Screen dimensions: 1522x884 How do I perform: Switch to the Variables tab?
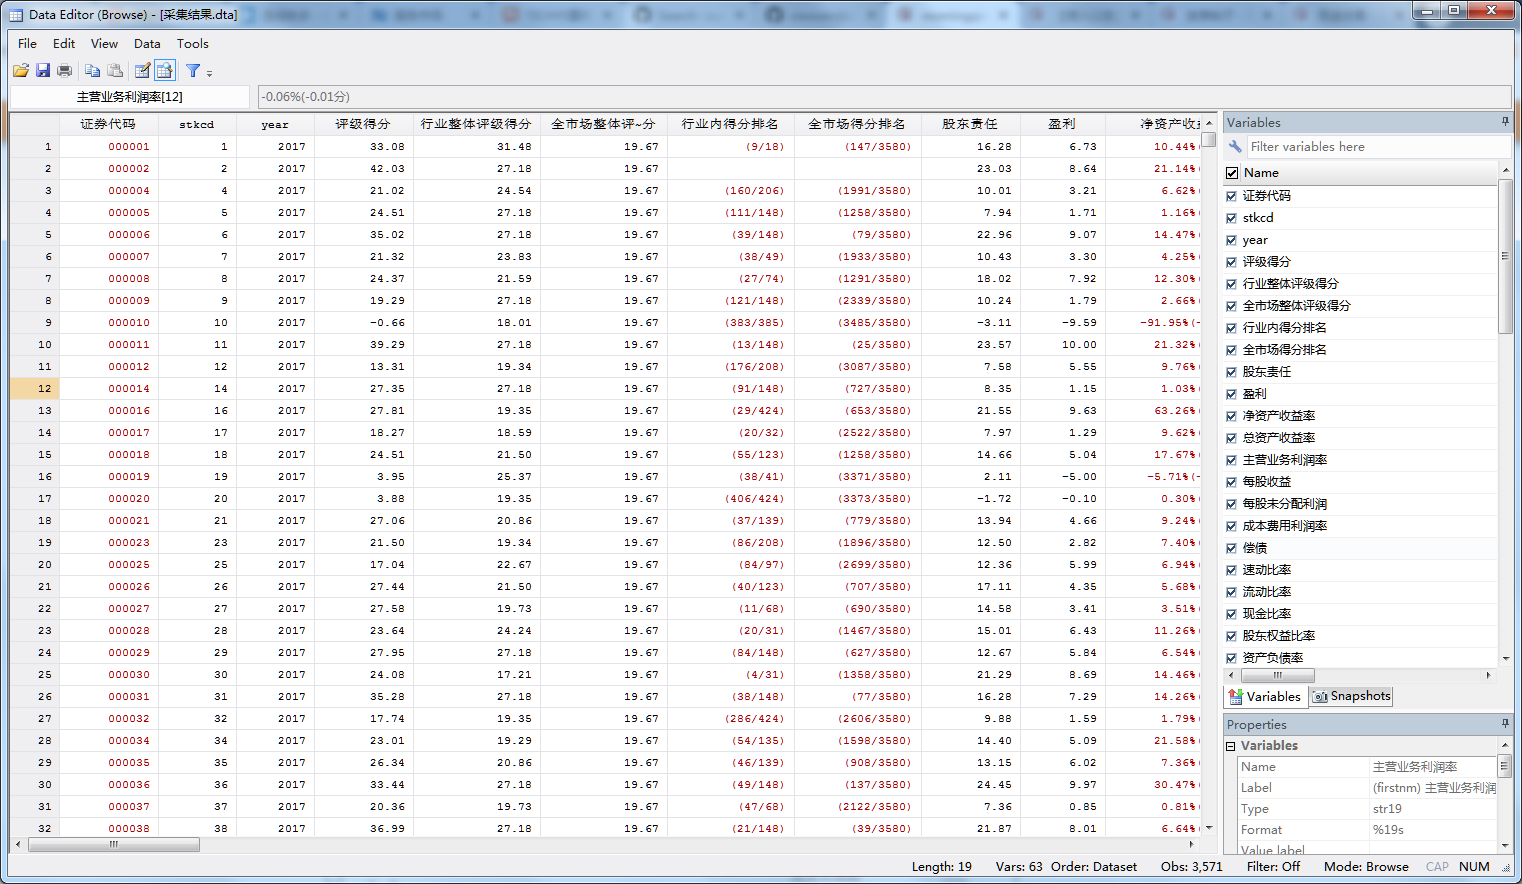coord(1265,696)
